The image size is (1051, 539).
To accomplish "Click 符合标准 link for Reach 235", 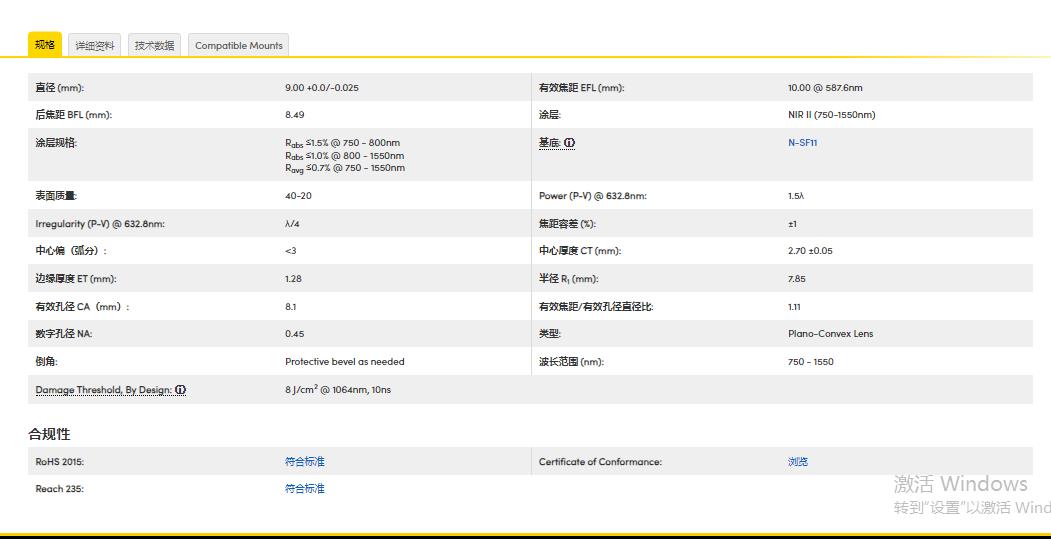I will point(305,489).
